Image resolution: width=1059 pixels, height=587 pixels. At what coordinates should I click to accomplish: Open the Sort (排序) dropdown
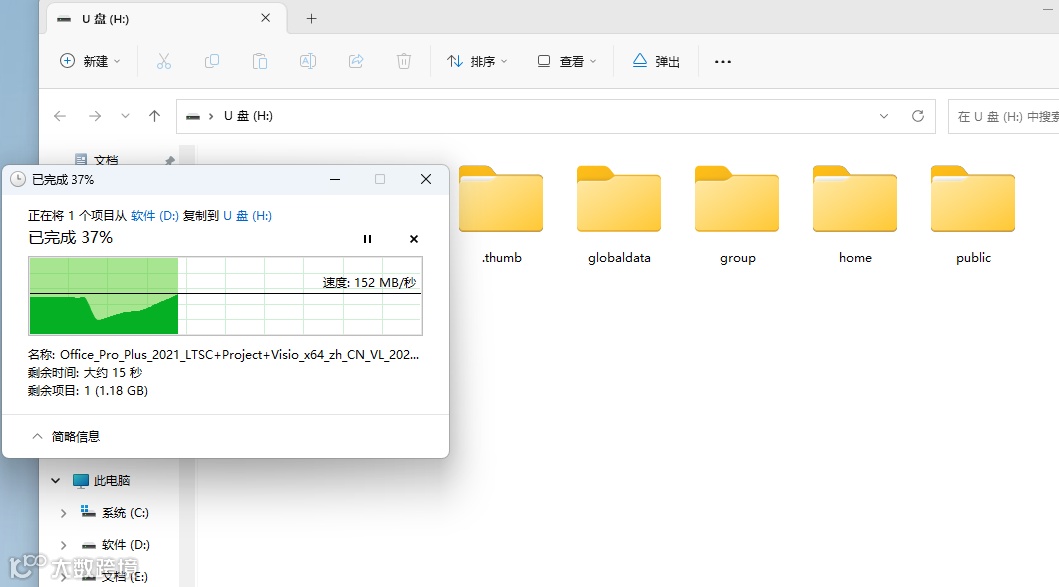[477, 61]
